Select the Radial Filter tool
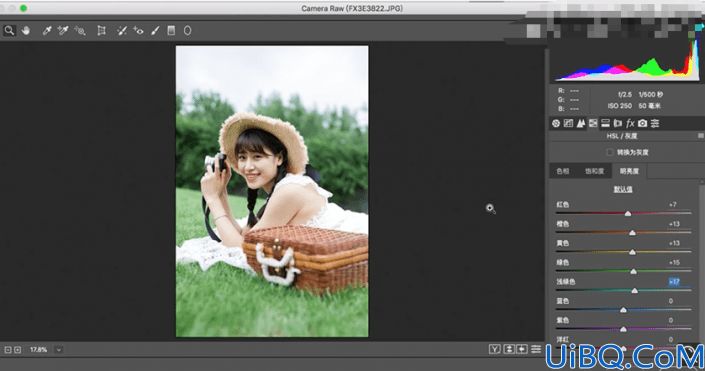This screenshot has width=705, height=371. (x=187, y=31)
